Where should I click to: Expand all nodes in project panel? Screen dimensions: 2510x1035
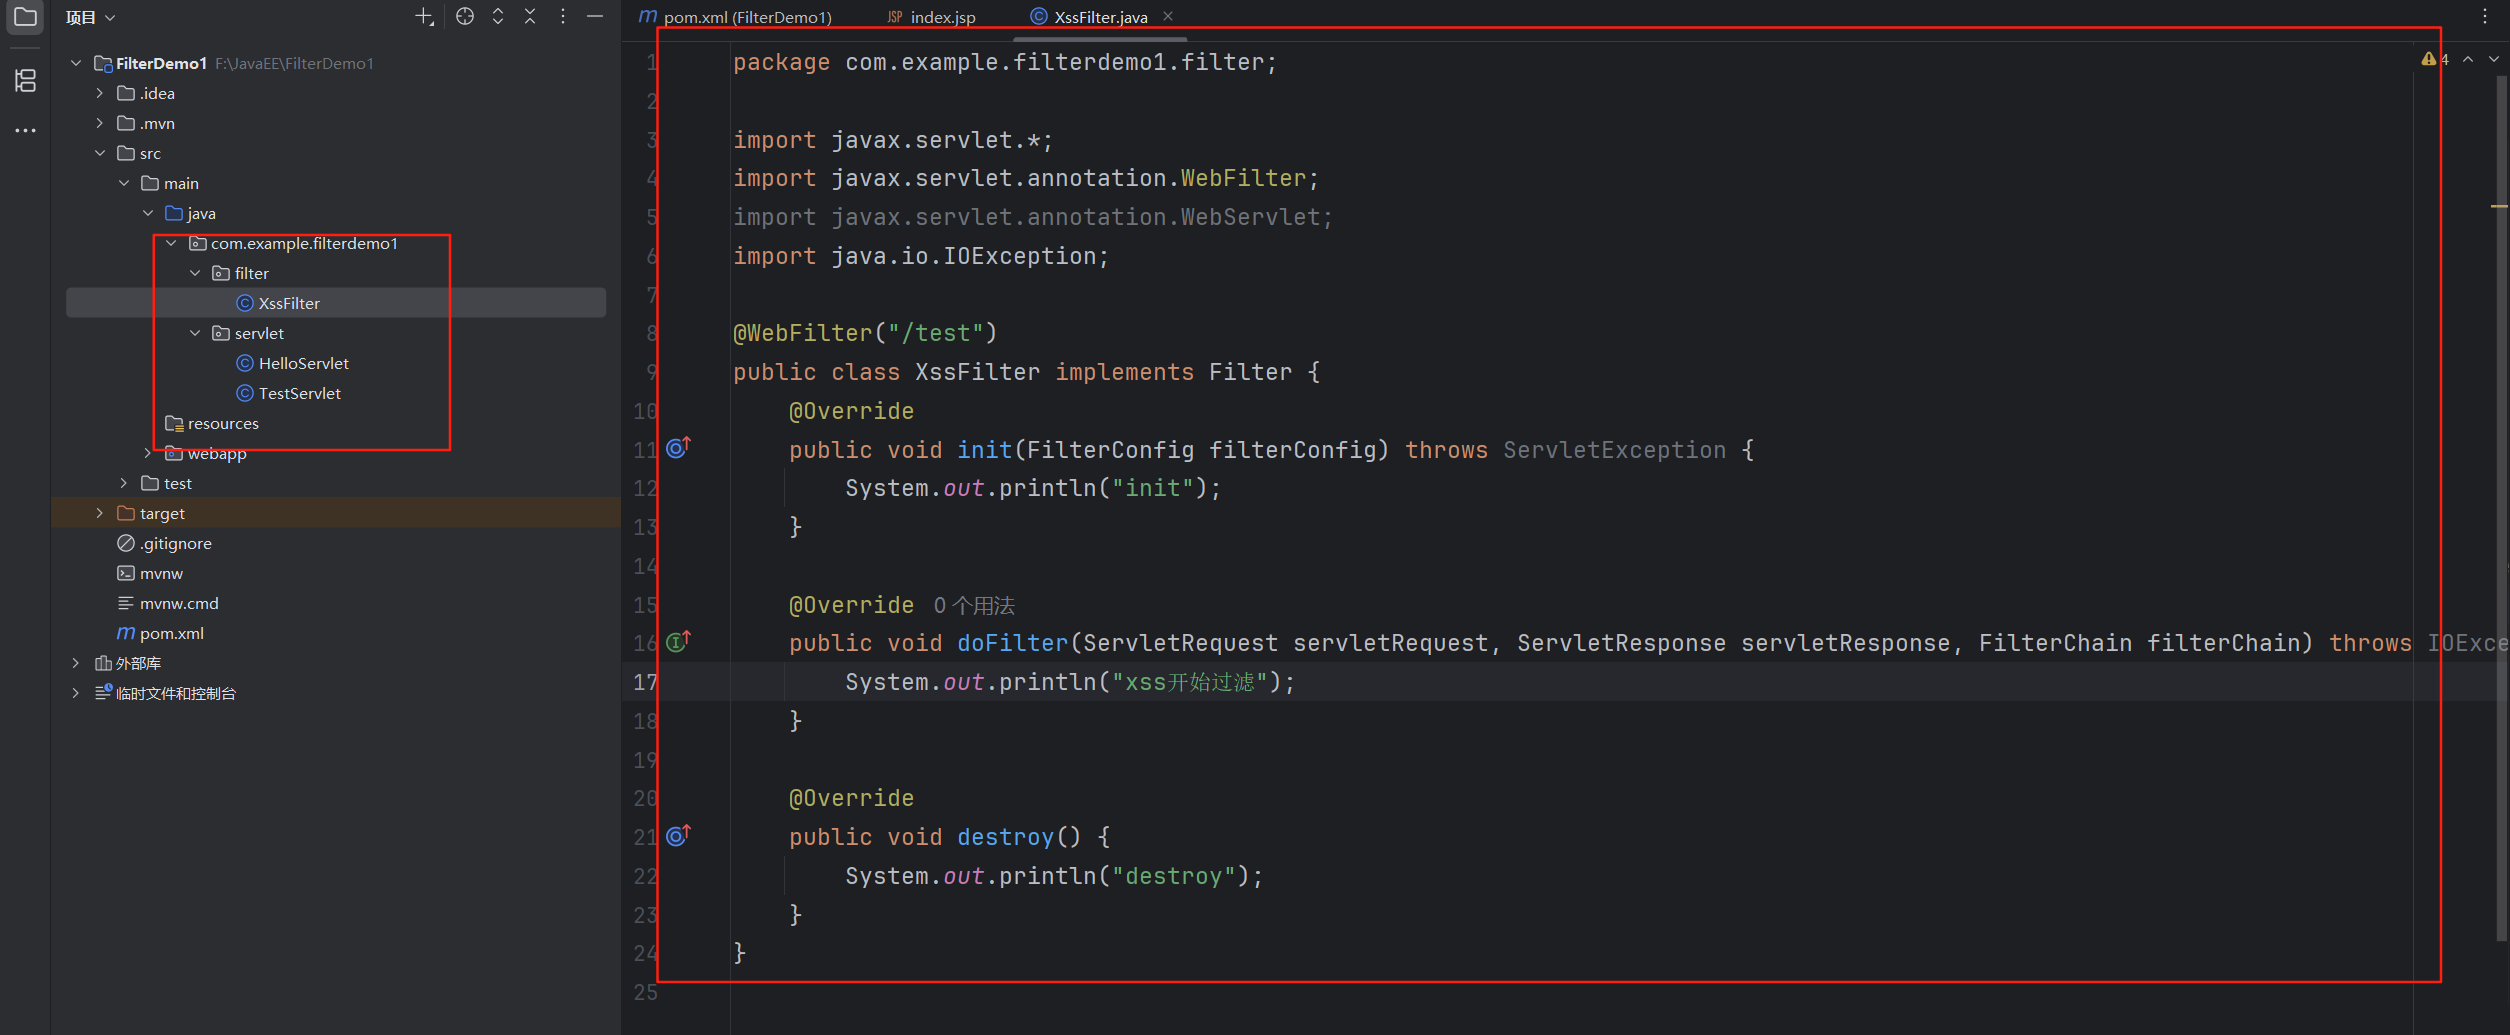[498, 17]
